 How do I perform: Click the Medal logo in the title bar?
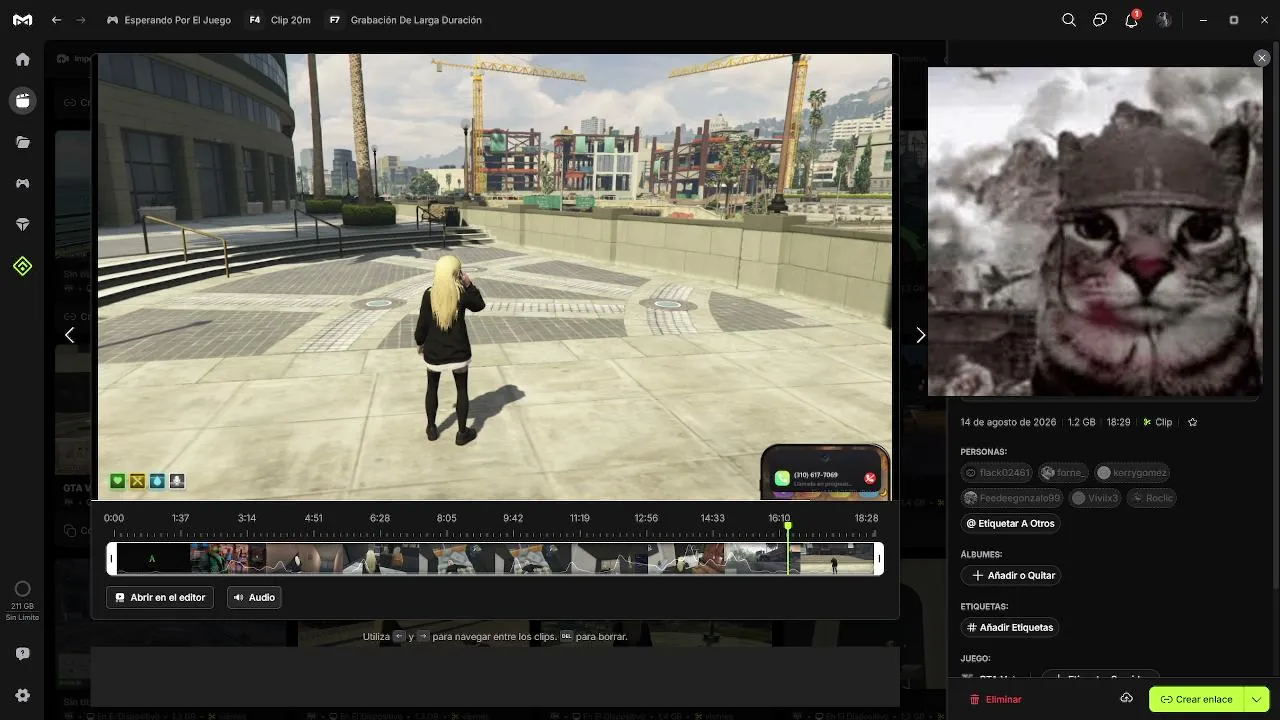tap(22, 20)
